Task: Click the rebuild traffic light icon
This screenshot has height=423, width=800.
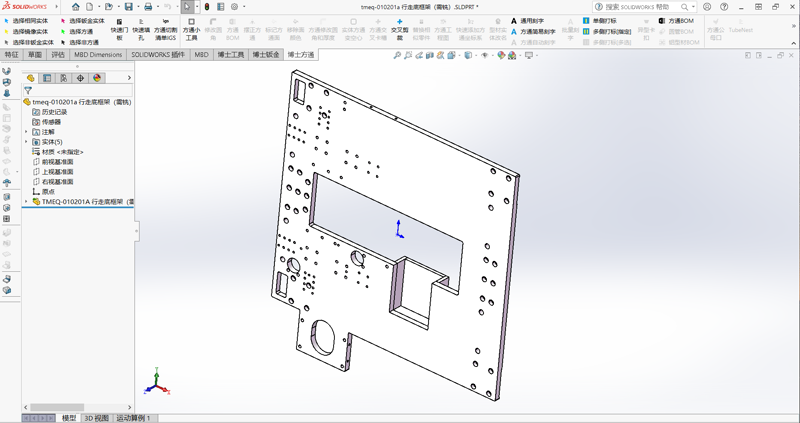Action: coord(207,7)
